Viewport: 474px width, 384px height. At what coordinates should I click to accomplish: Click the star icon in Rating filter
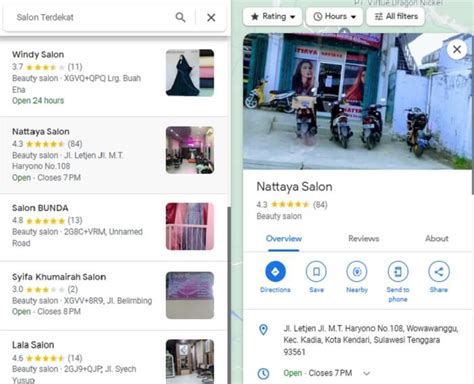[x=255, y=16]
